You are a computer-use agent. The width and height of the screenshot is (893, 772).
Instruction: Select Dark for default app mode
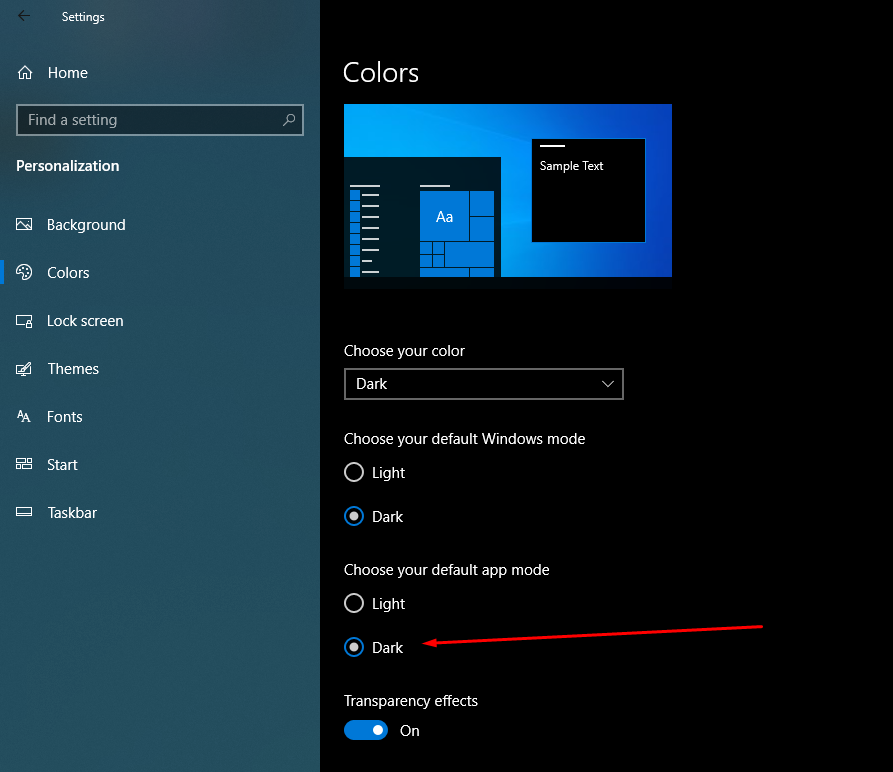(354, 647)
